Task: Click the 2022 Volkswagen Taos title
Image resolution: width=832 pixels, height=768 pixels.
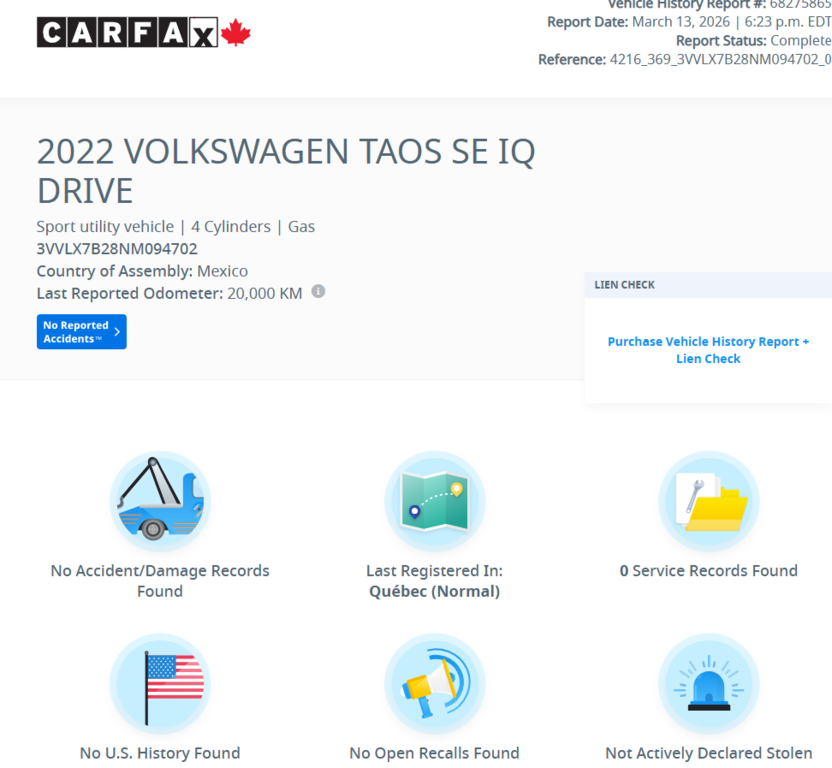Action: click(285, 170)
